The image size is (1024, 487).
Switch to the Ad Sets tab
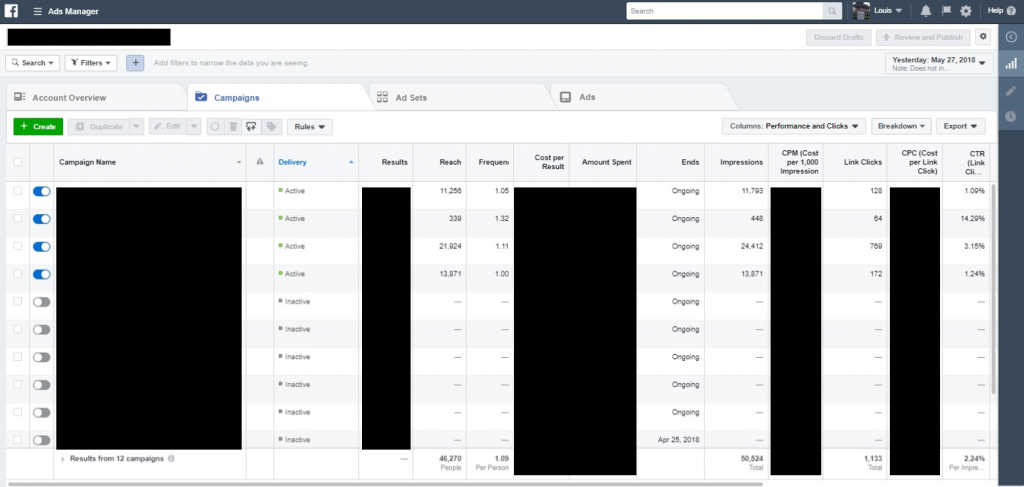(459, 97)
